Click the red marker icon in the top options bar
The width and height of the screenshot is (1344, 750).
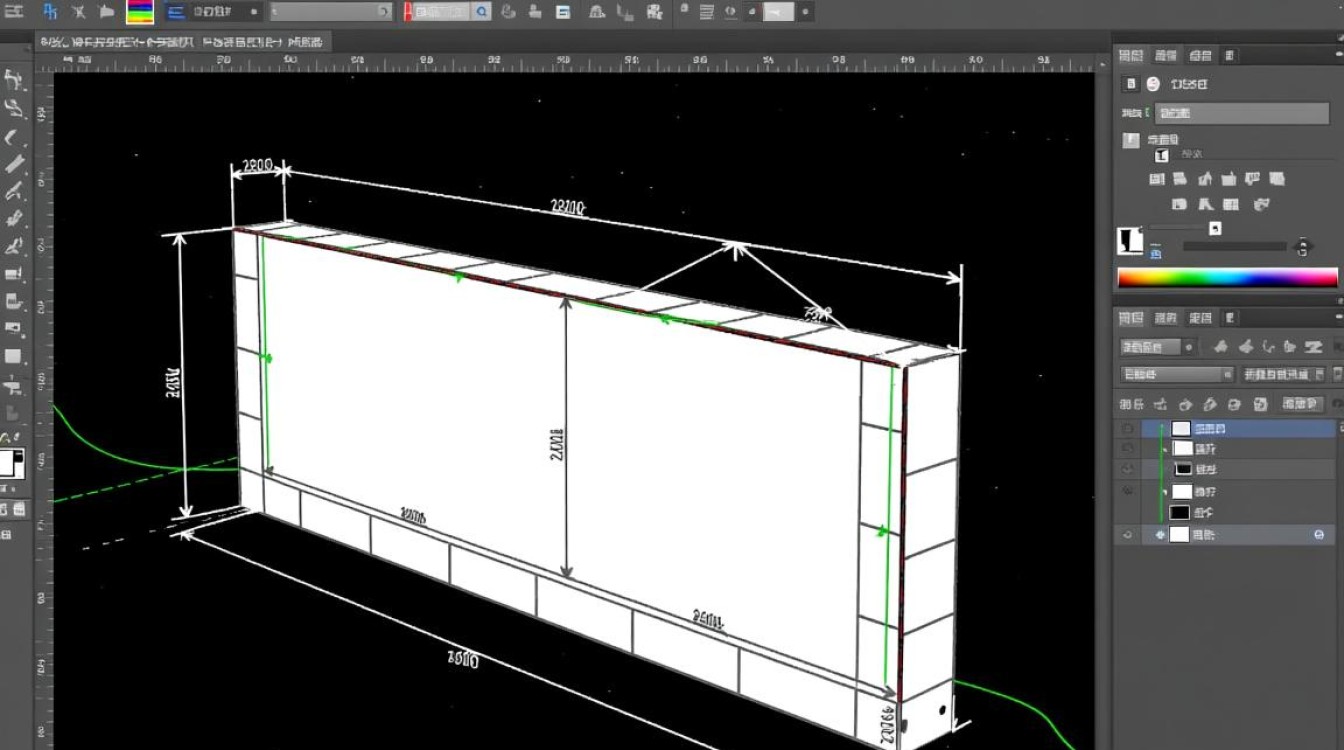click(x=409, y=12)
